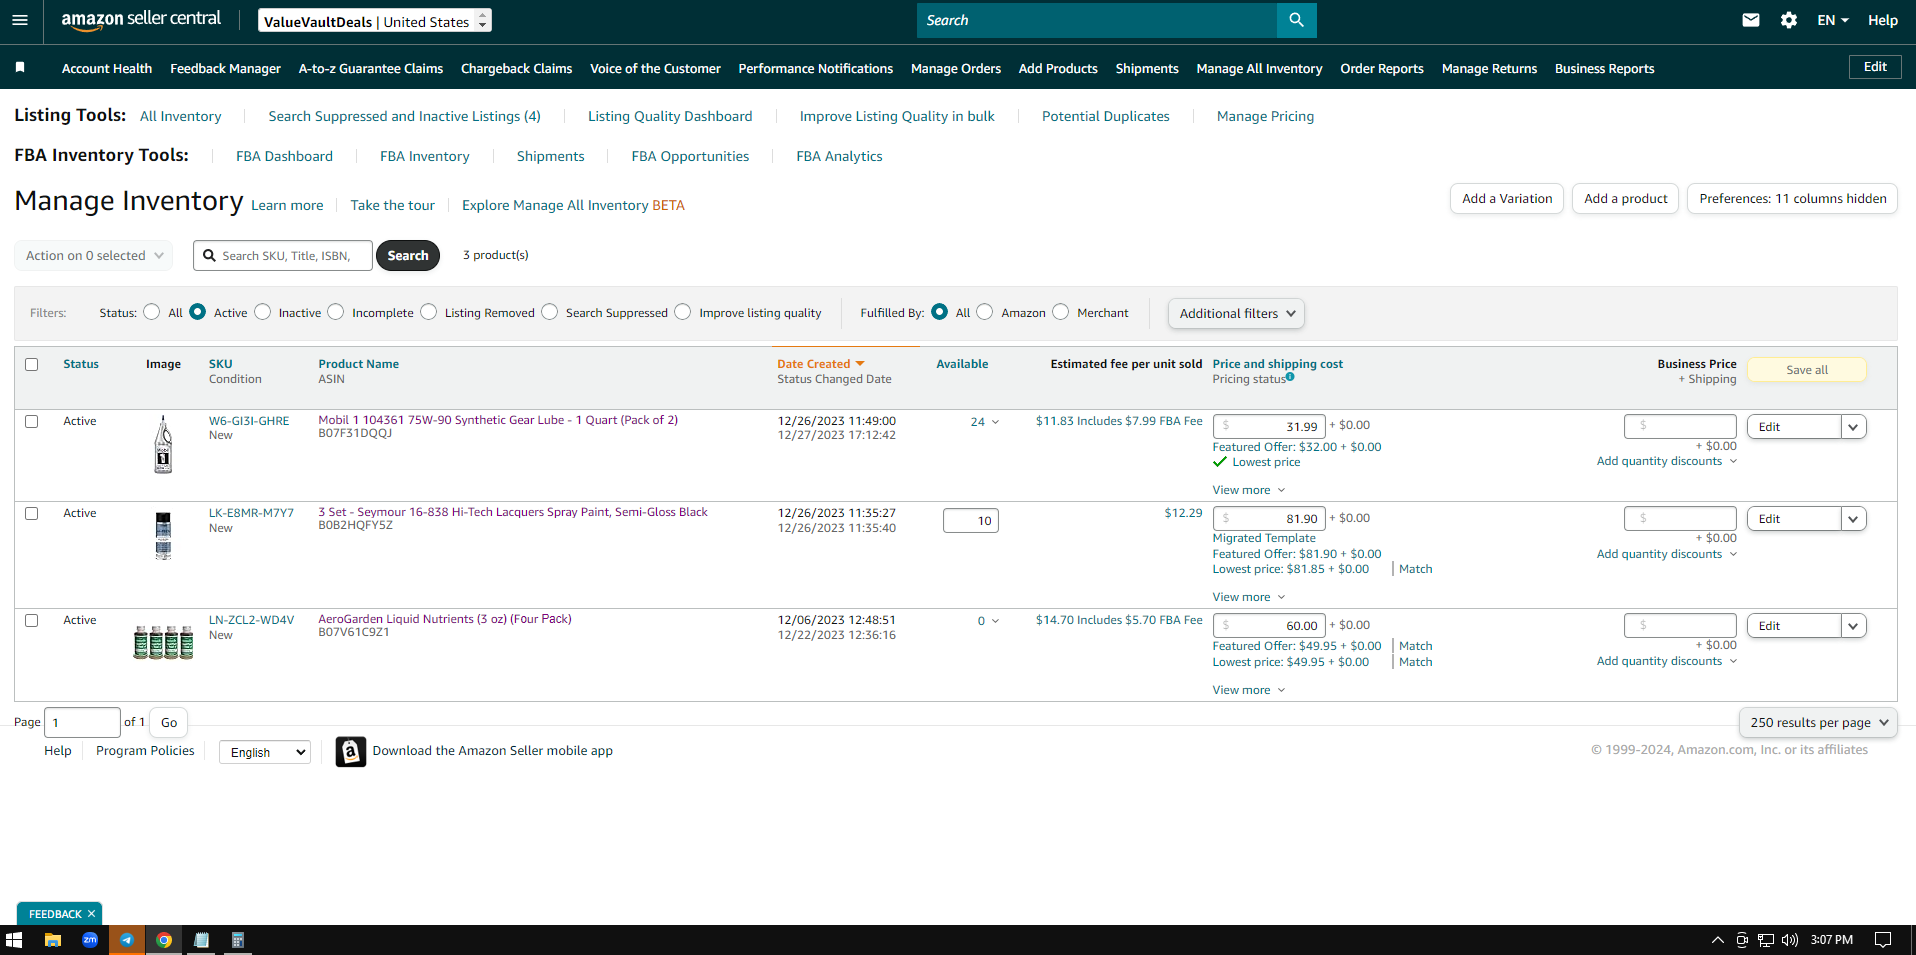Click the Add a product button
The width and height of the screenshot is (1916, 955).
[1625, 199]
